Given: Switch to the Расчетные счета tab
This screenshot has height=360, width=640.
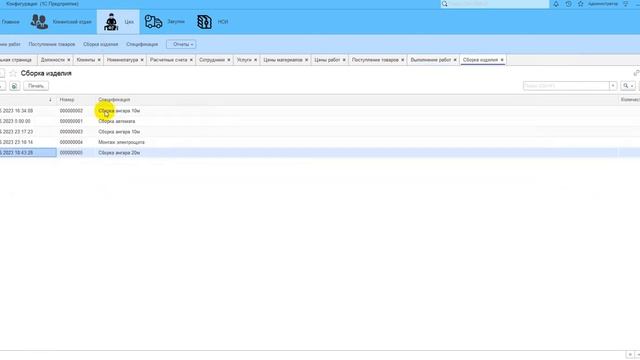Looking at the screenshot, I should pos(169,60).
